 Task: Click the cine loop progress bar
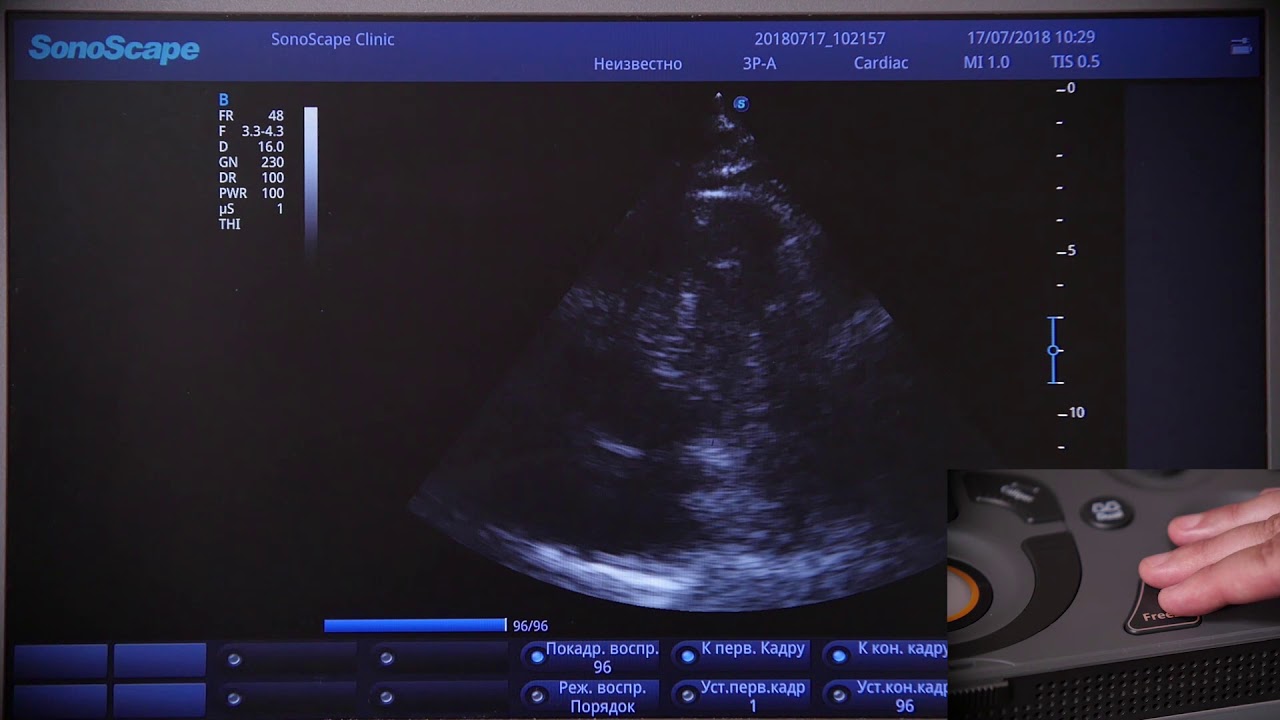[415, 626]
